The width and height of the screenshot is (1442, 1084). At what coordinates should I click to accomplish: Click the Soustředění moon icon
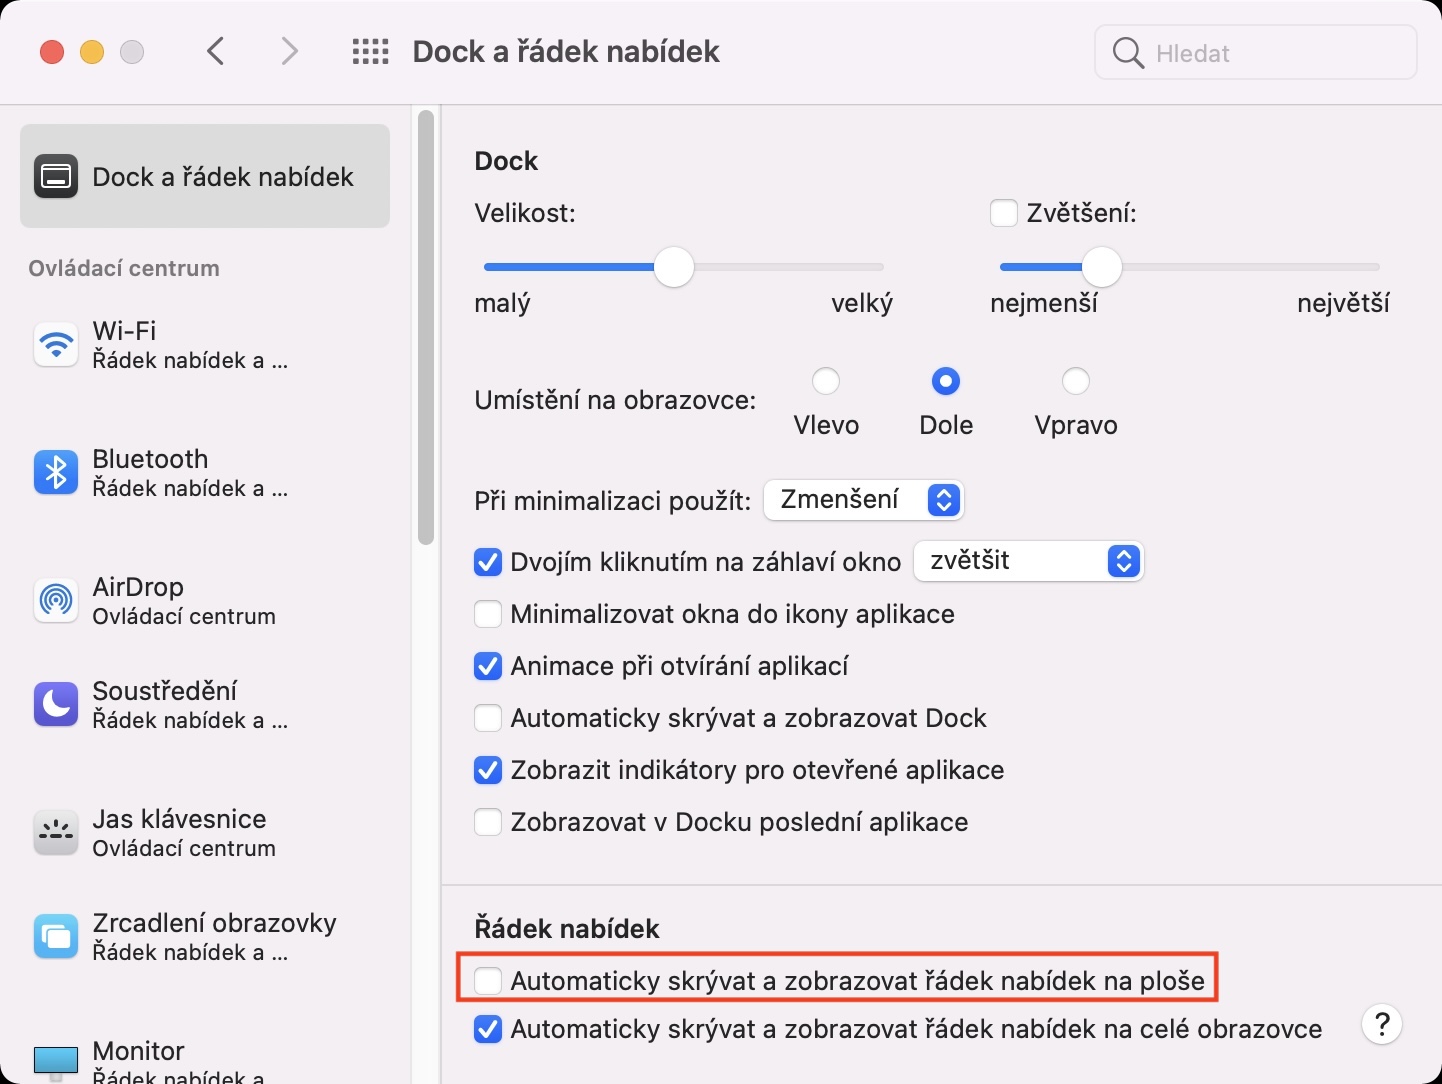[x=56, y=705]
